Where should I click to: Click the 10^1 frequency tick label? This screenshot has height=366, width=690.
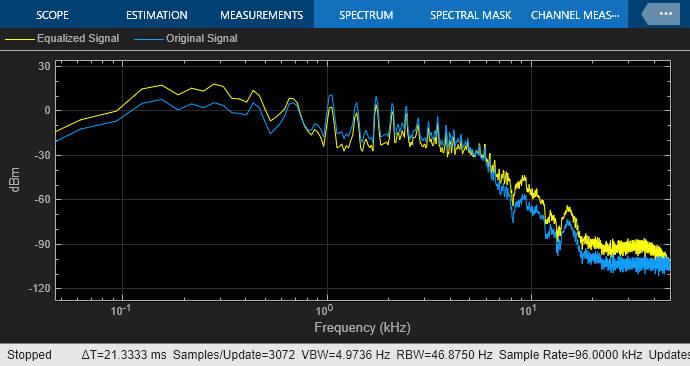(x=528, y=311)
